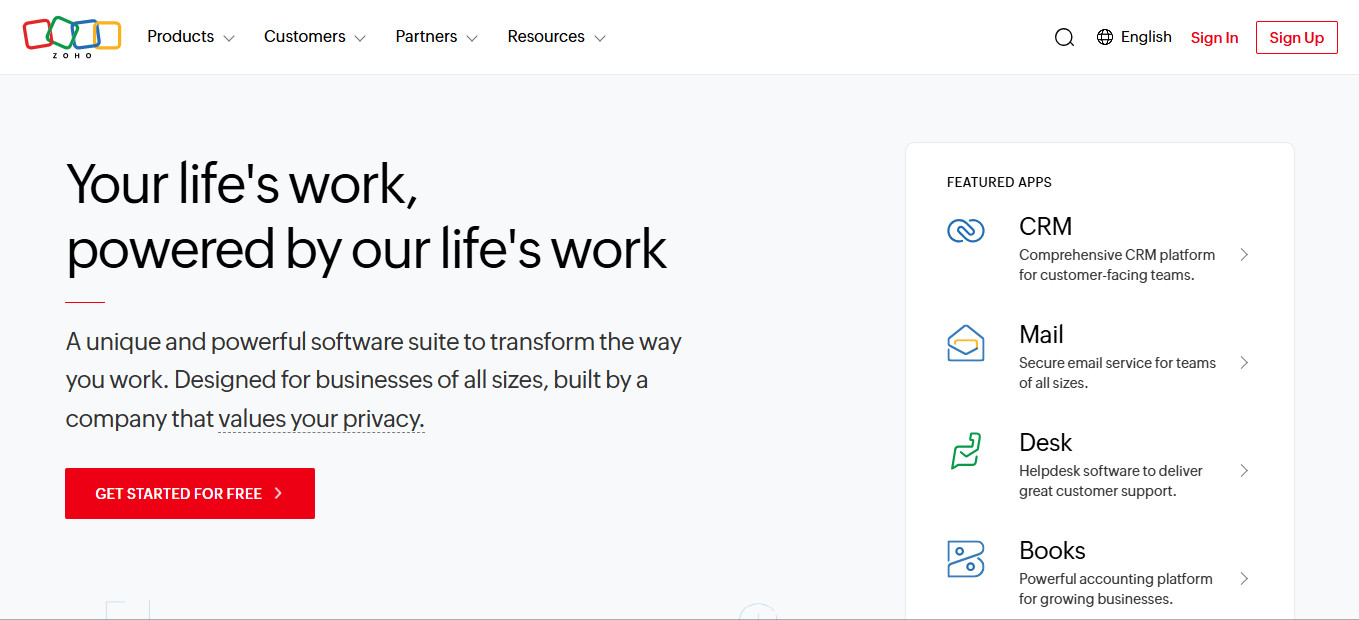Expand the Desk featured app entry
The width and height of the screenshot is (1359, 620).
coord(1244,470)
